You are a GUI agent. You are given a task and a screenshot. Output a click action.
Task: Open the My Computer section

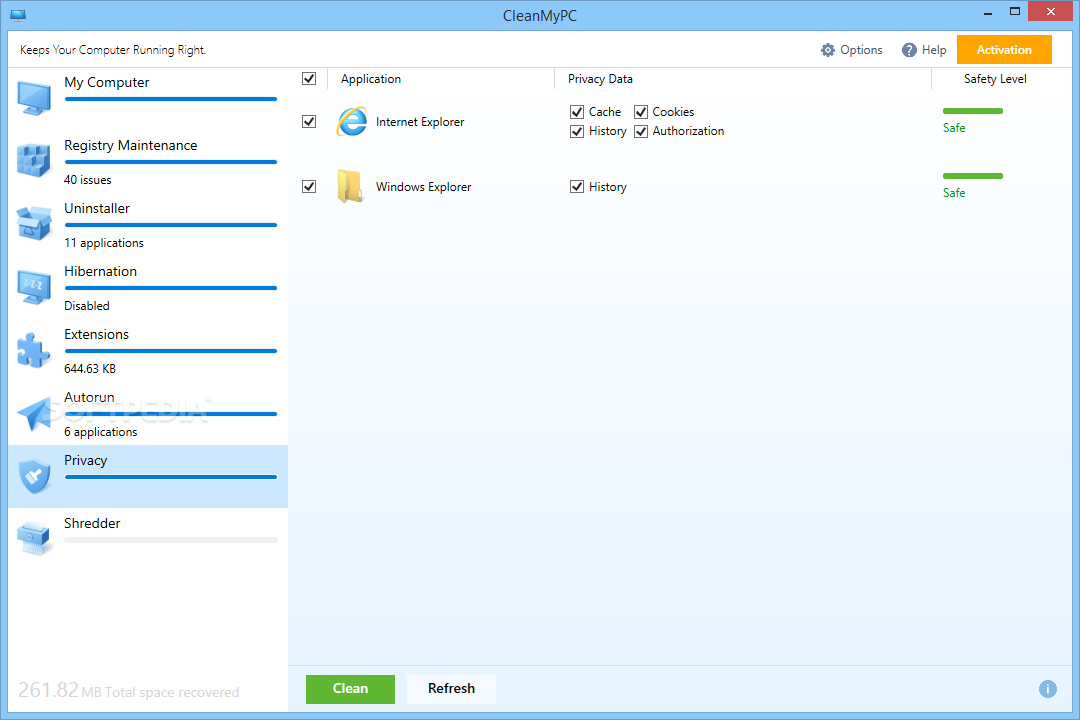coord(148,98)
